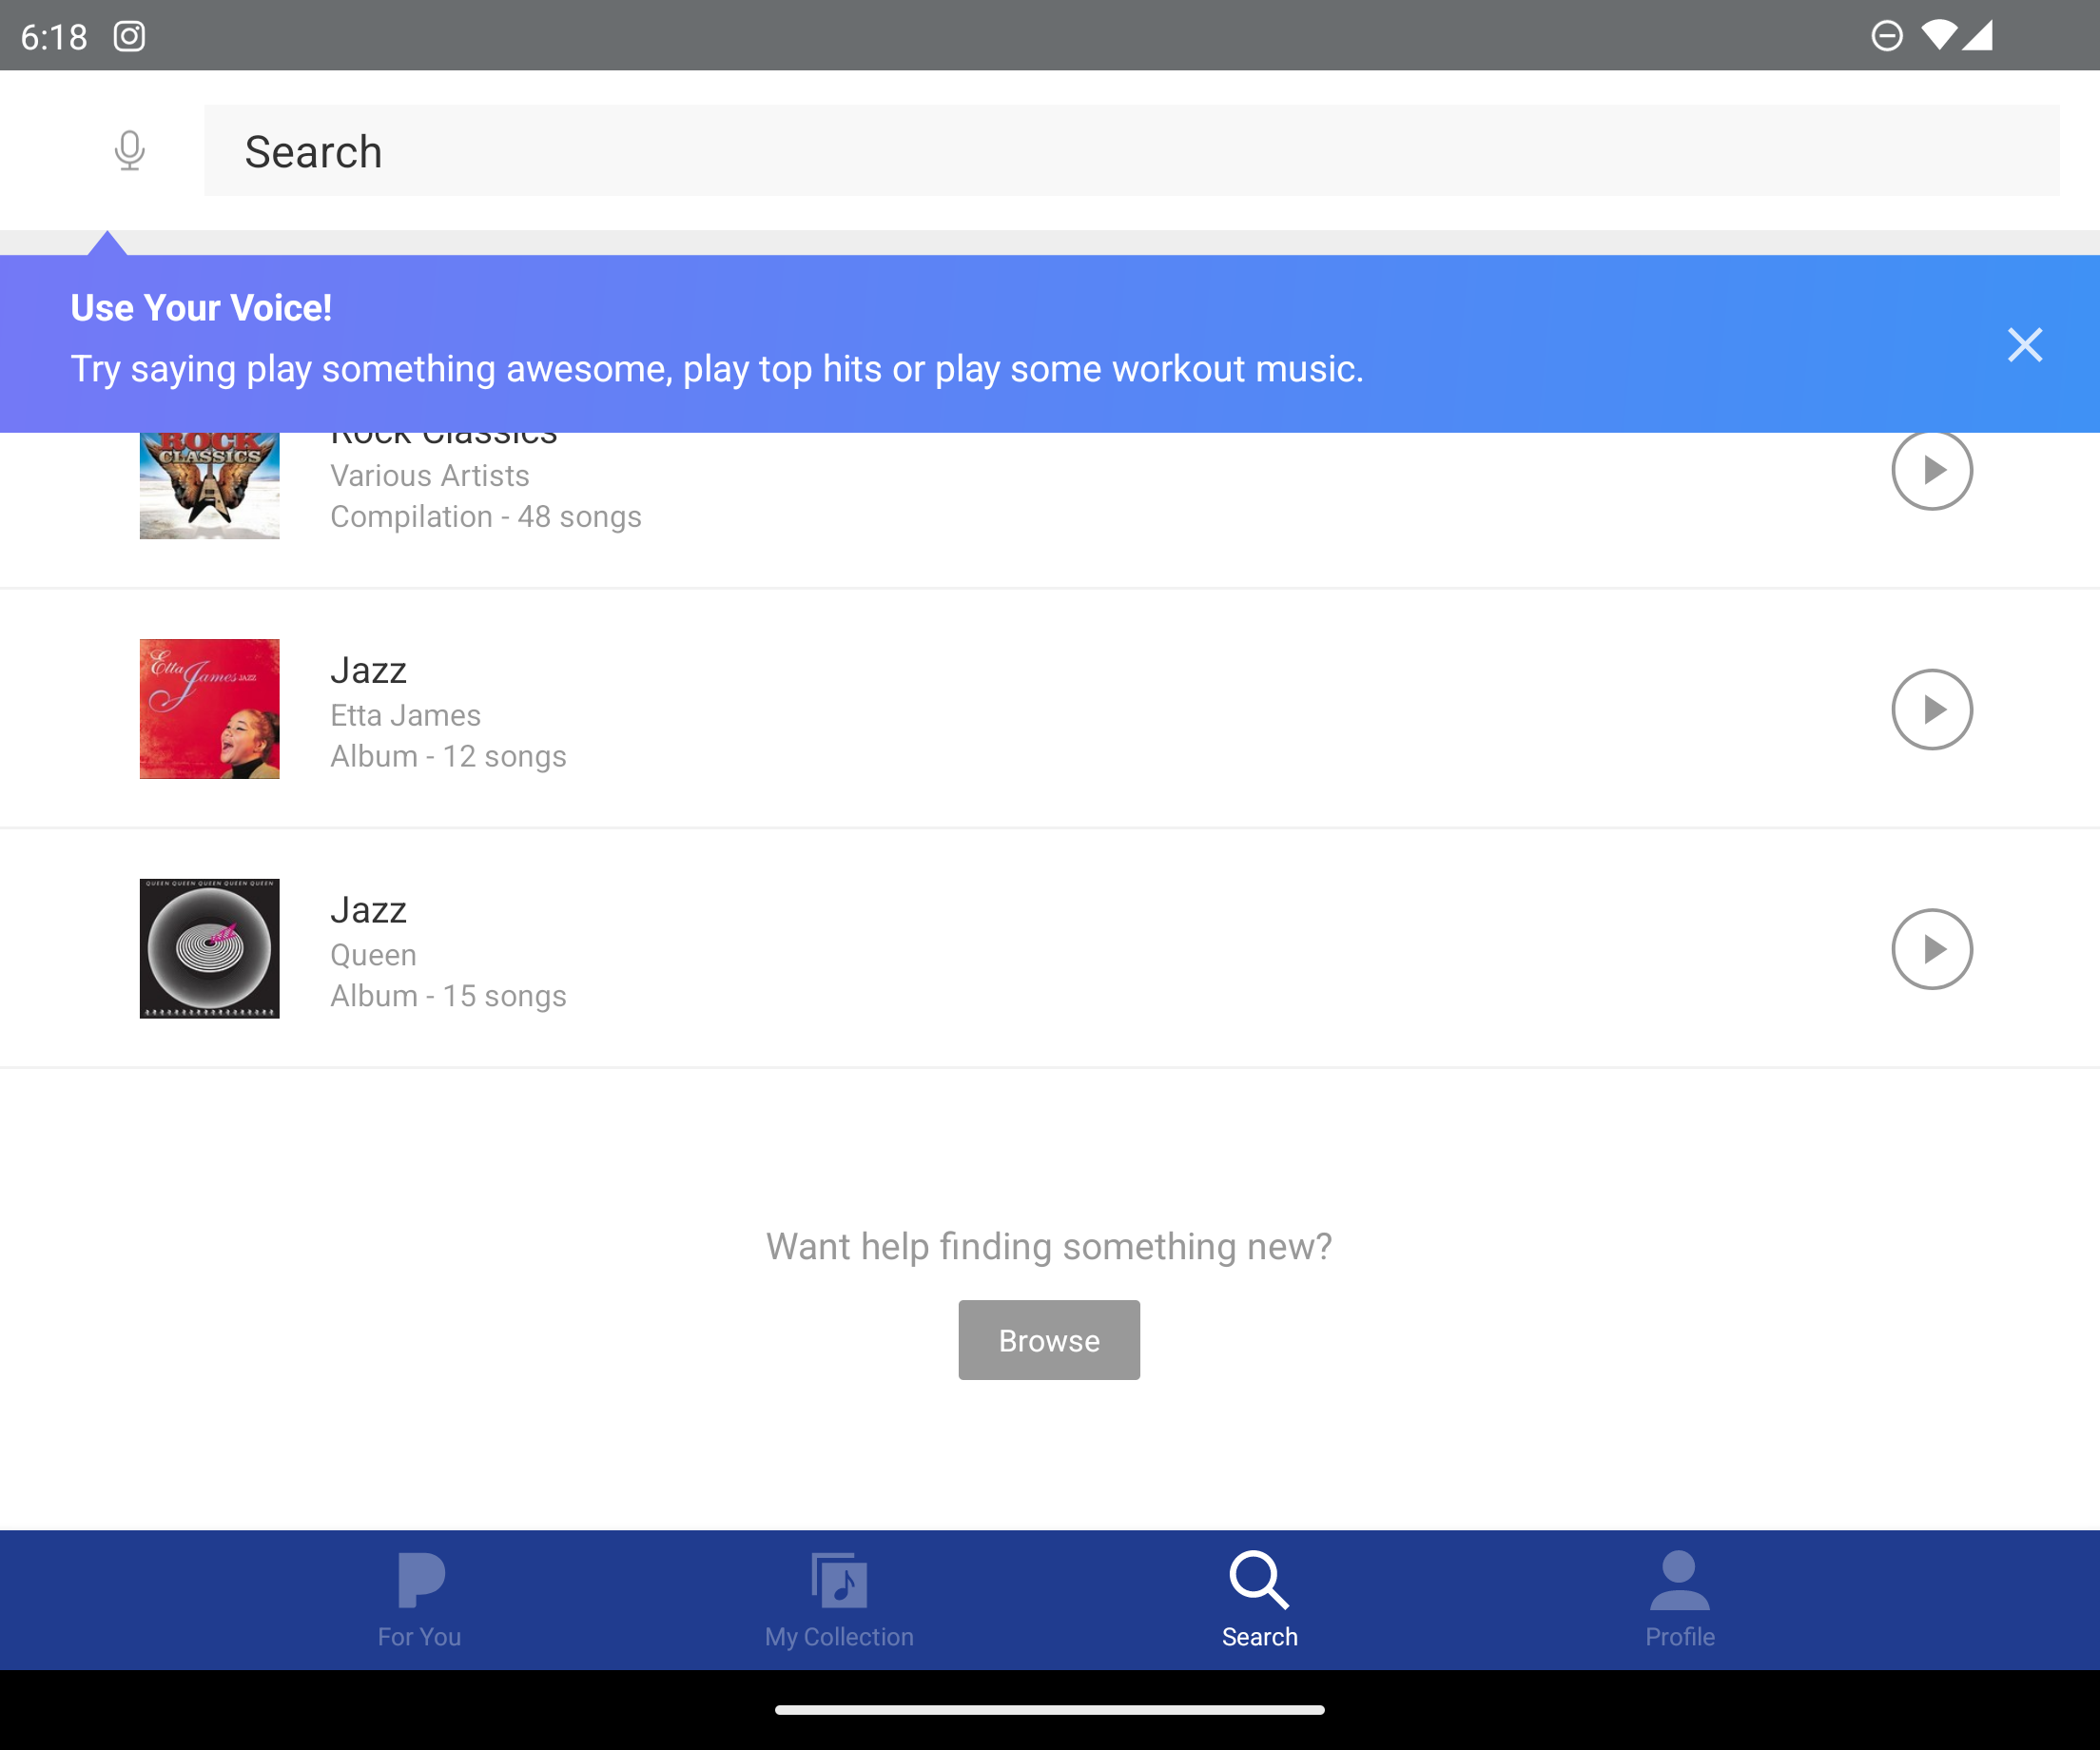The width and height of the screenshot is (2100, 1750).
Task: Tap the microphone voice search icon
Action: point(129,151)
